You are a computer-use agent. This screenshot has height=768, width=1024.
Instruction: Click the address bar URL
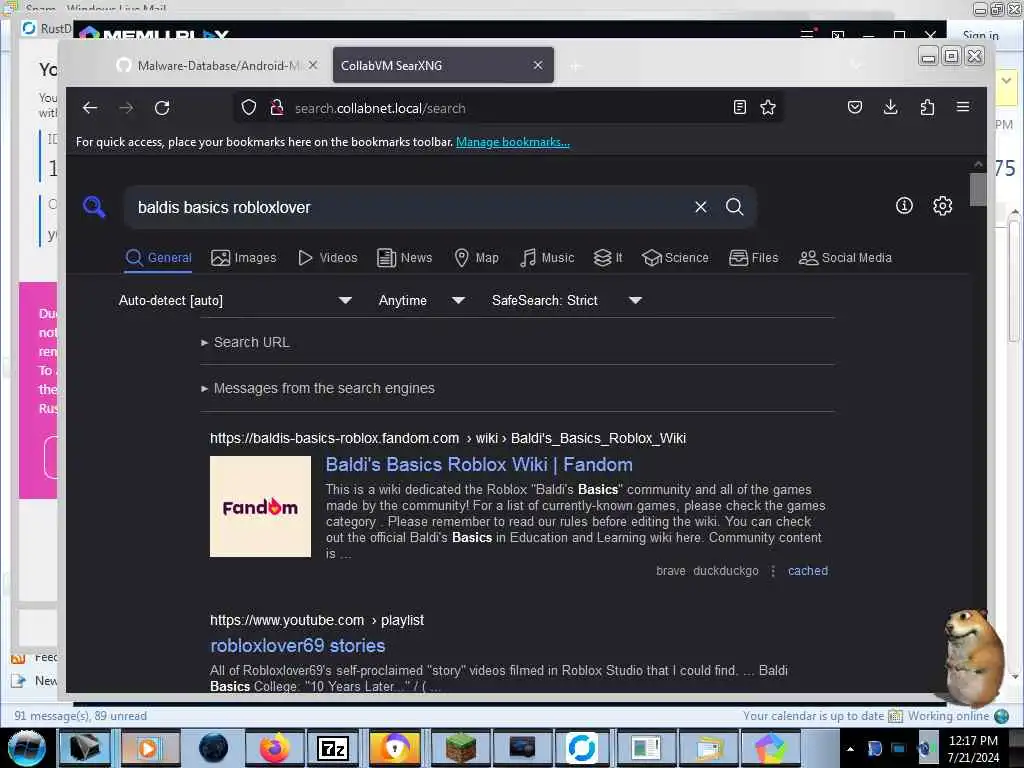click(379, 108)
